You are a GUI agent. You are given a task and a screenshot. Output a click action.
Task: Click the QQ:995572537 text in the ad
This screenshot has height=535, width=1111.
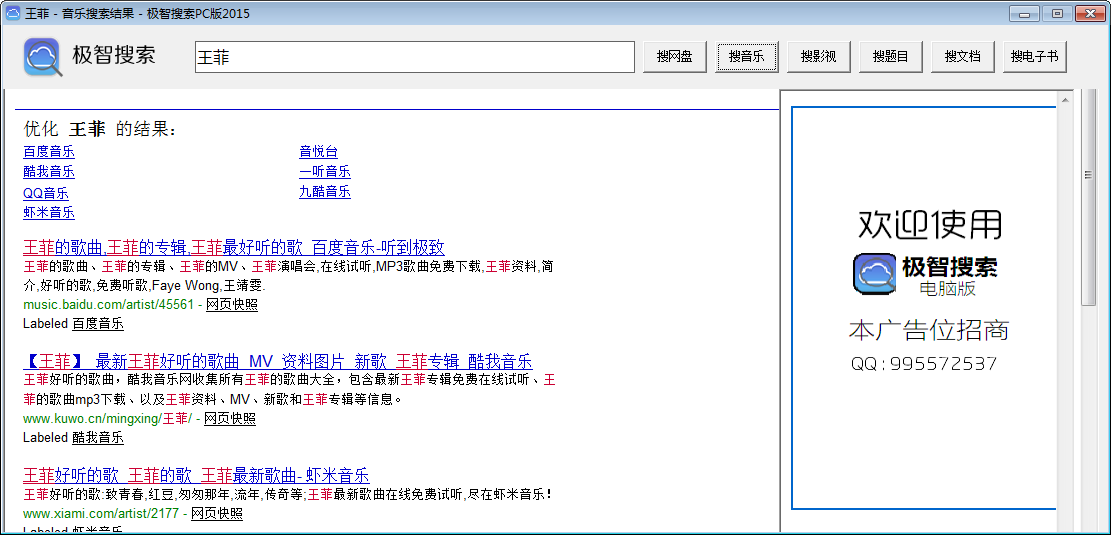point(924,364)
